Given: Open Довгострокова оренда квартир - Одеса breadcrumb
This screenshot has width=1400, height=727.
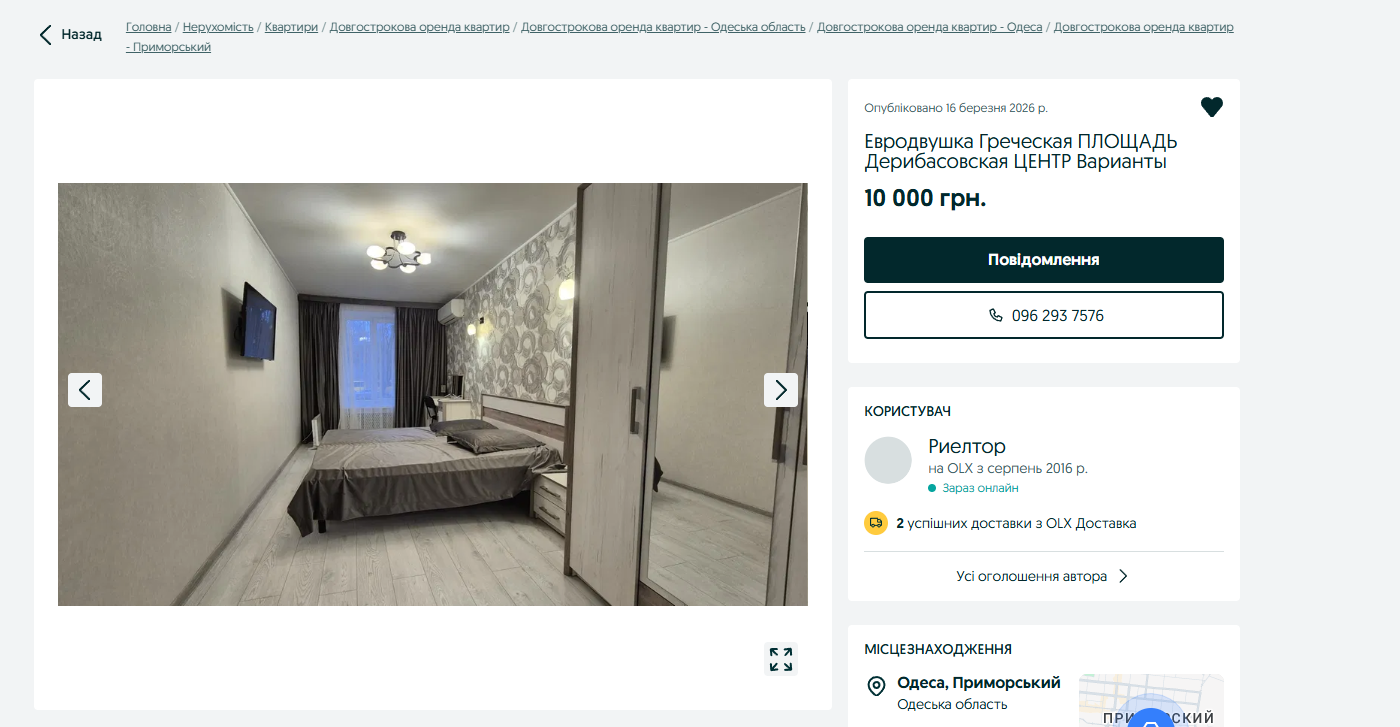Looking at the screenshot, I should pos(929,27).
